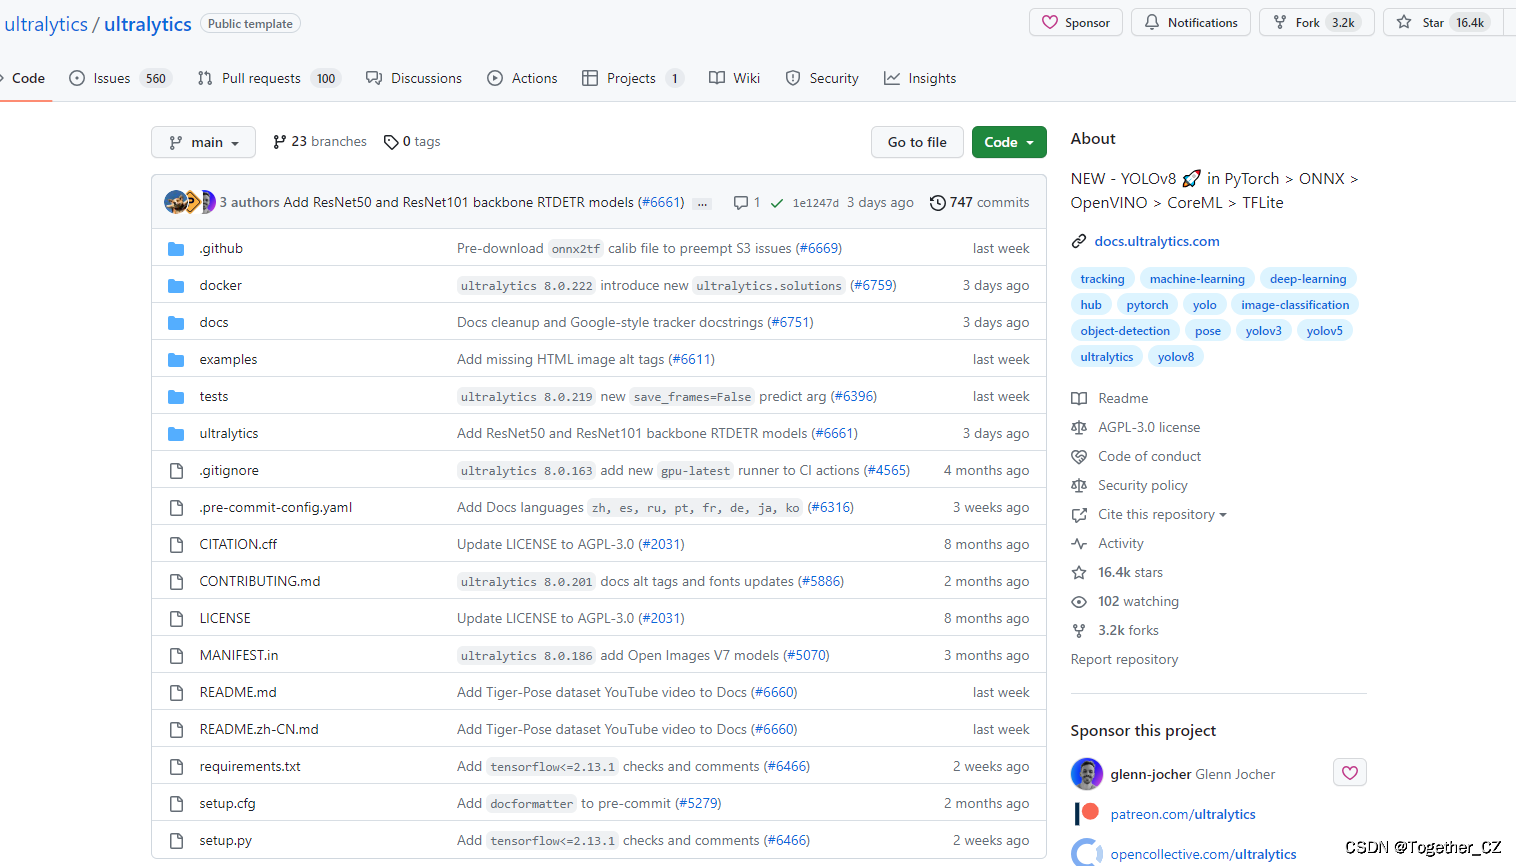Open the setup.py file
The width and height of the screenshot is (1516, 866).
coord(225,841)
